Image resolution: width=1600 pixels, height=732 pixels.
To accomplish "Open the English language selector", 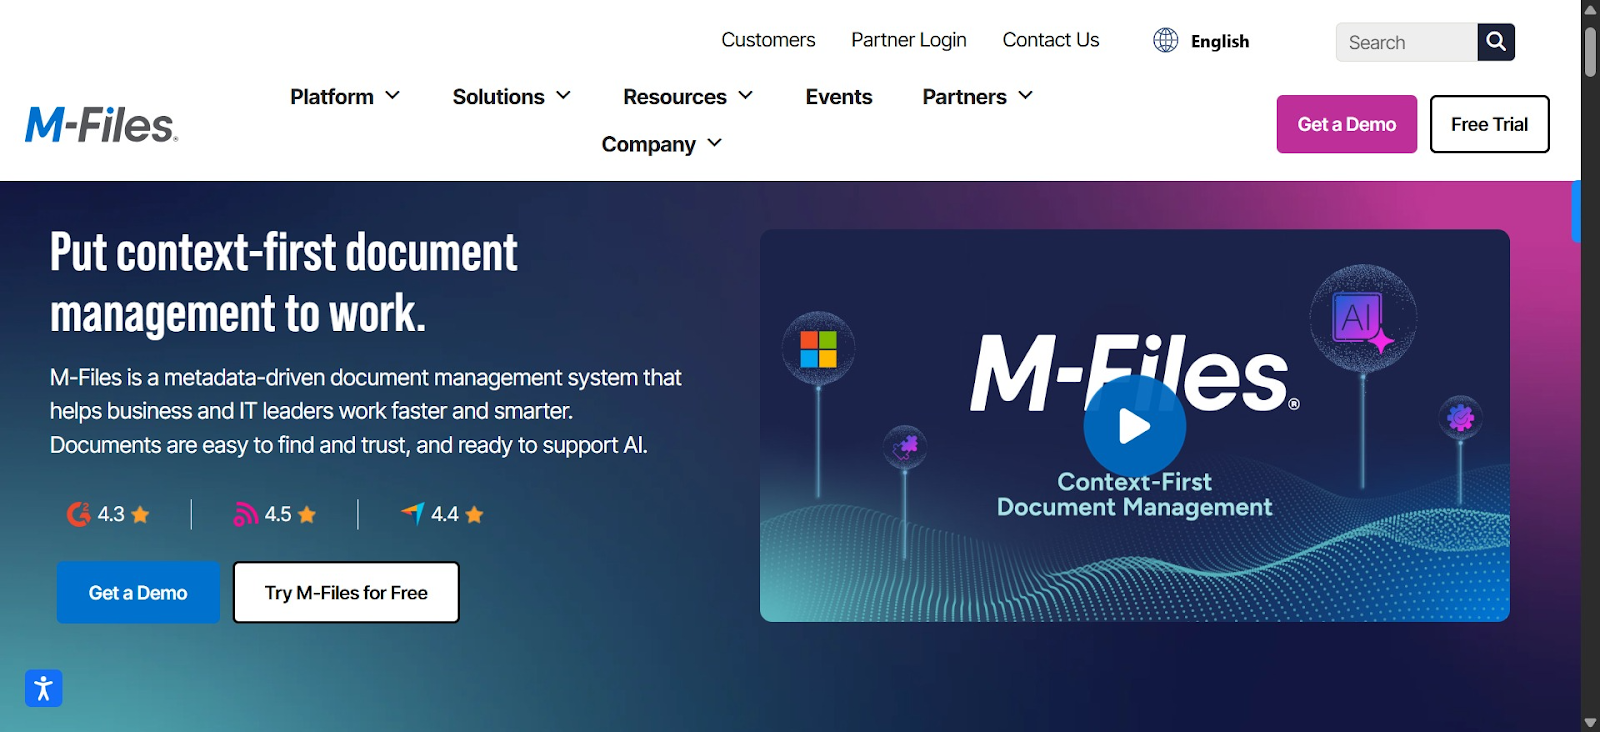I will click(1201, 41).
